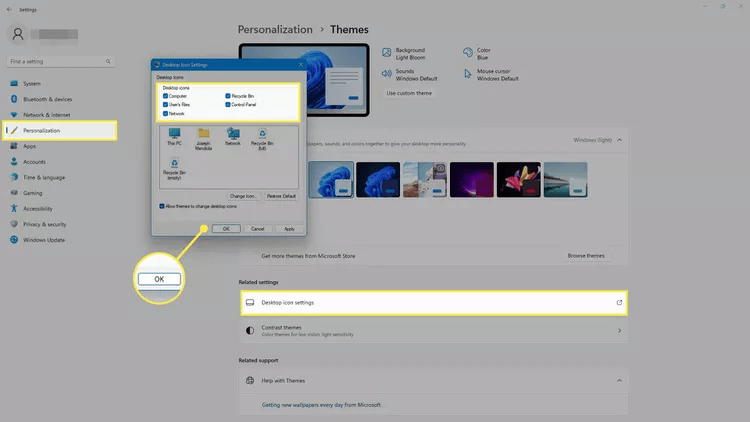
Task: Open the Contrast themes row
Action: (434, 331)
